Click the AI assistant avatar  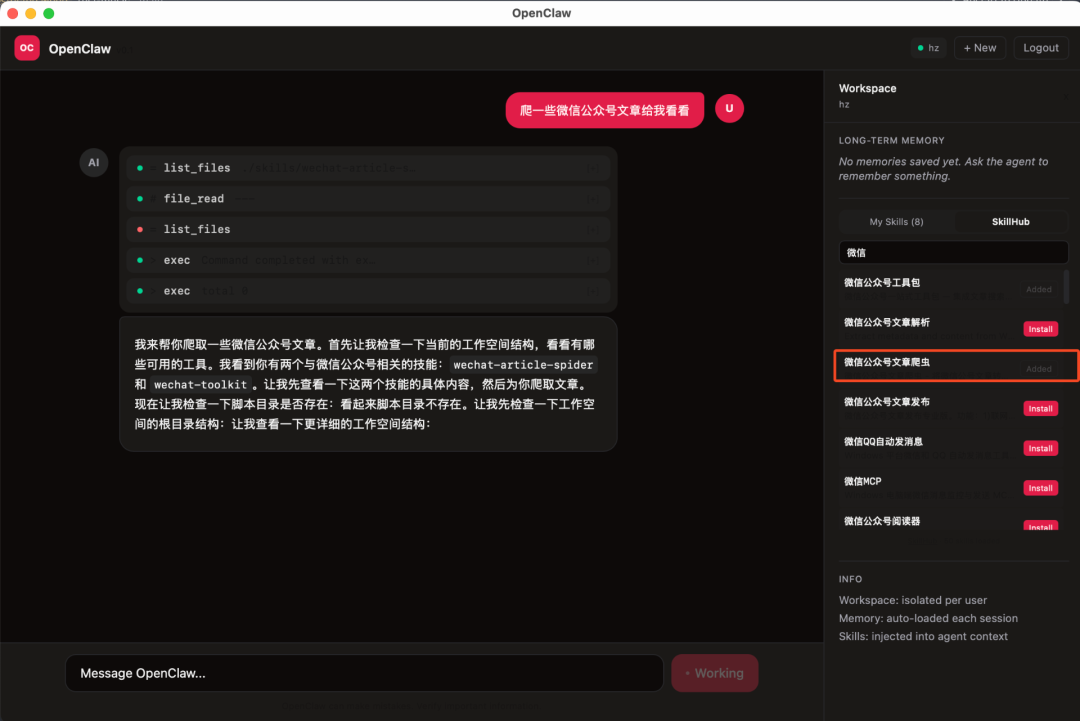click(93, 162)
